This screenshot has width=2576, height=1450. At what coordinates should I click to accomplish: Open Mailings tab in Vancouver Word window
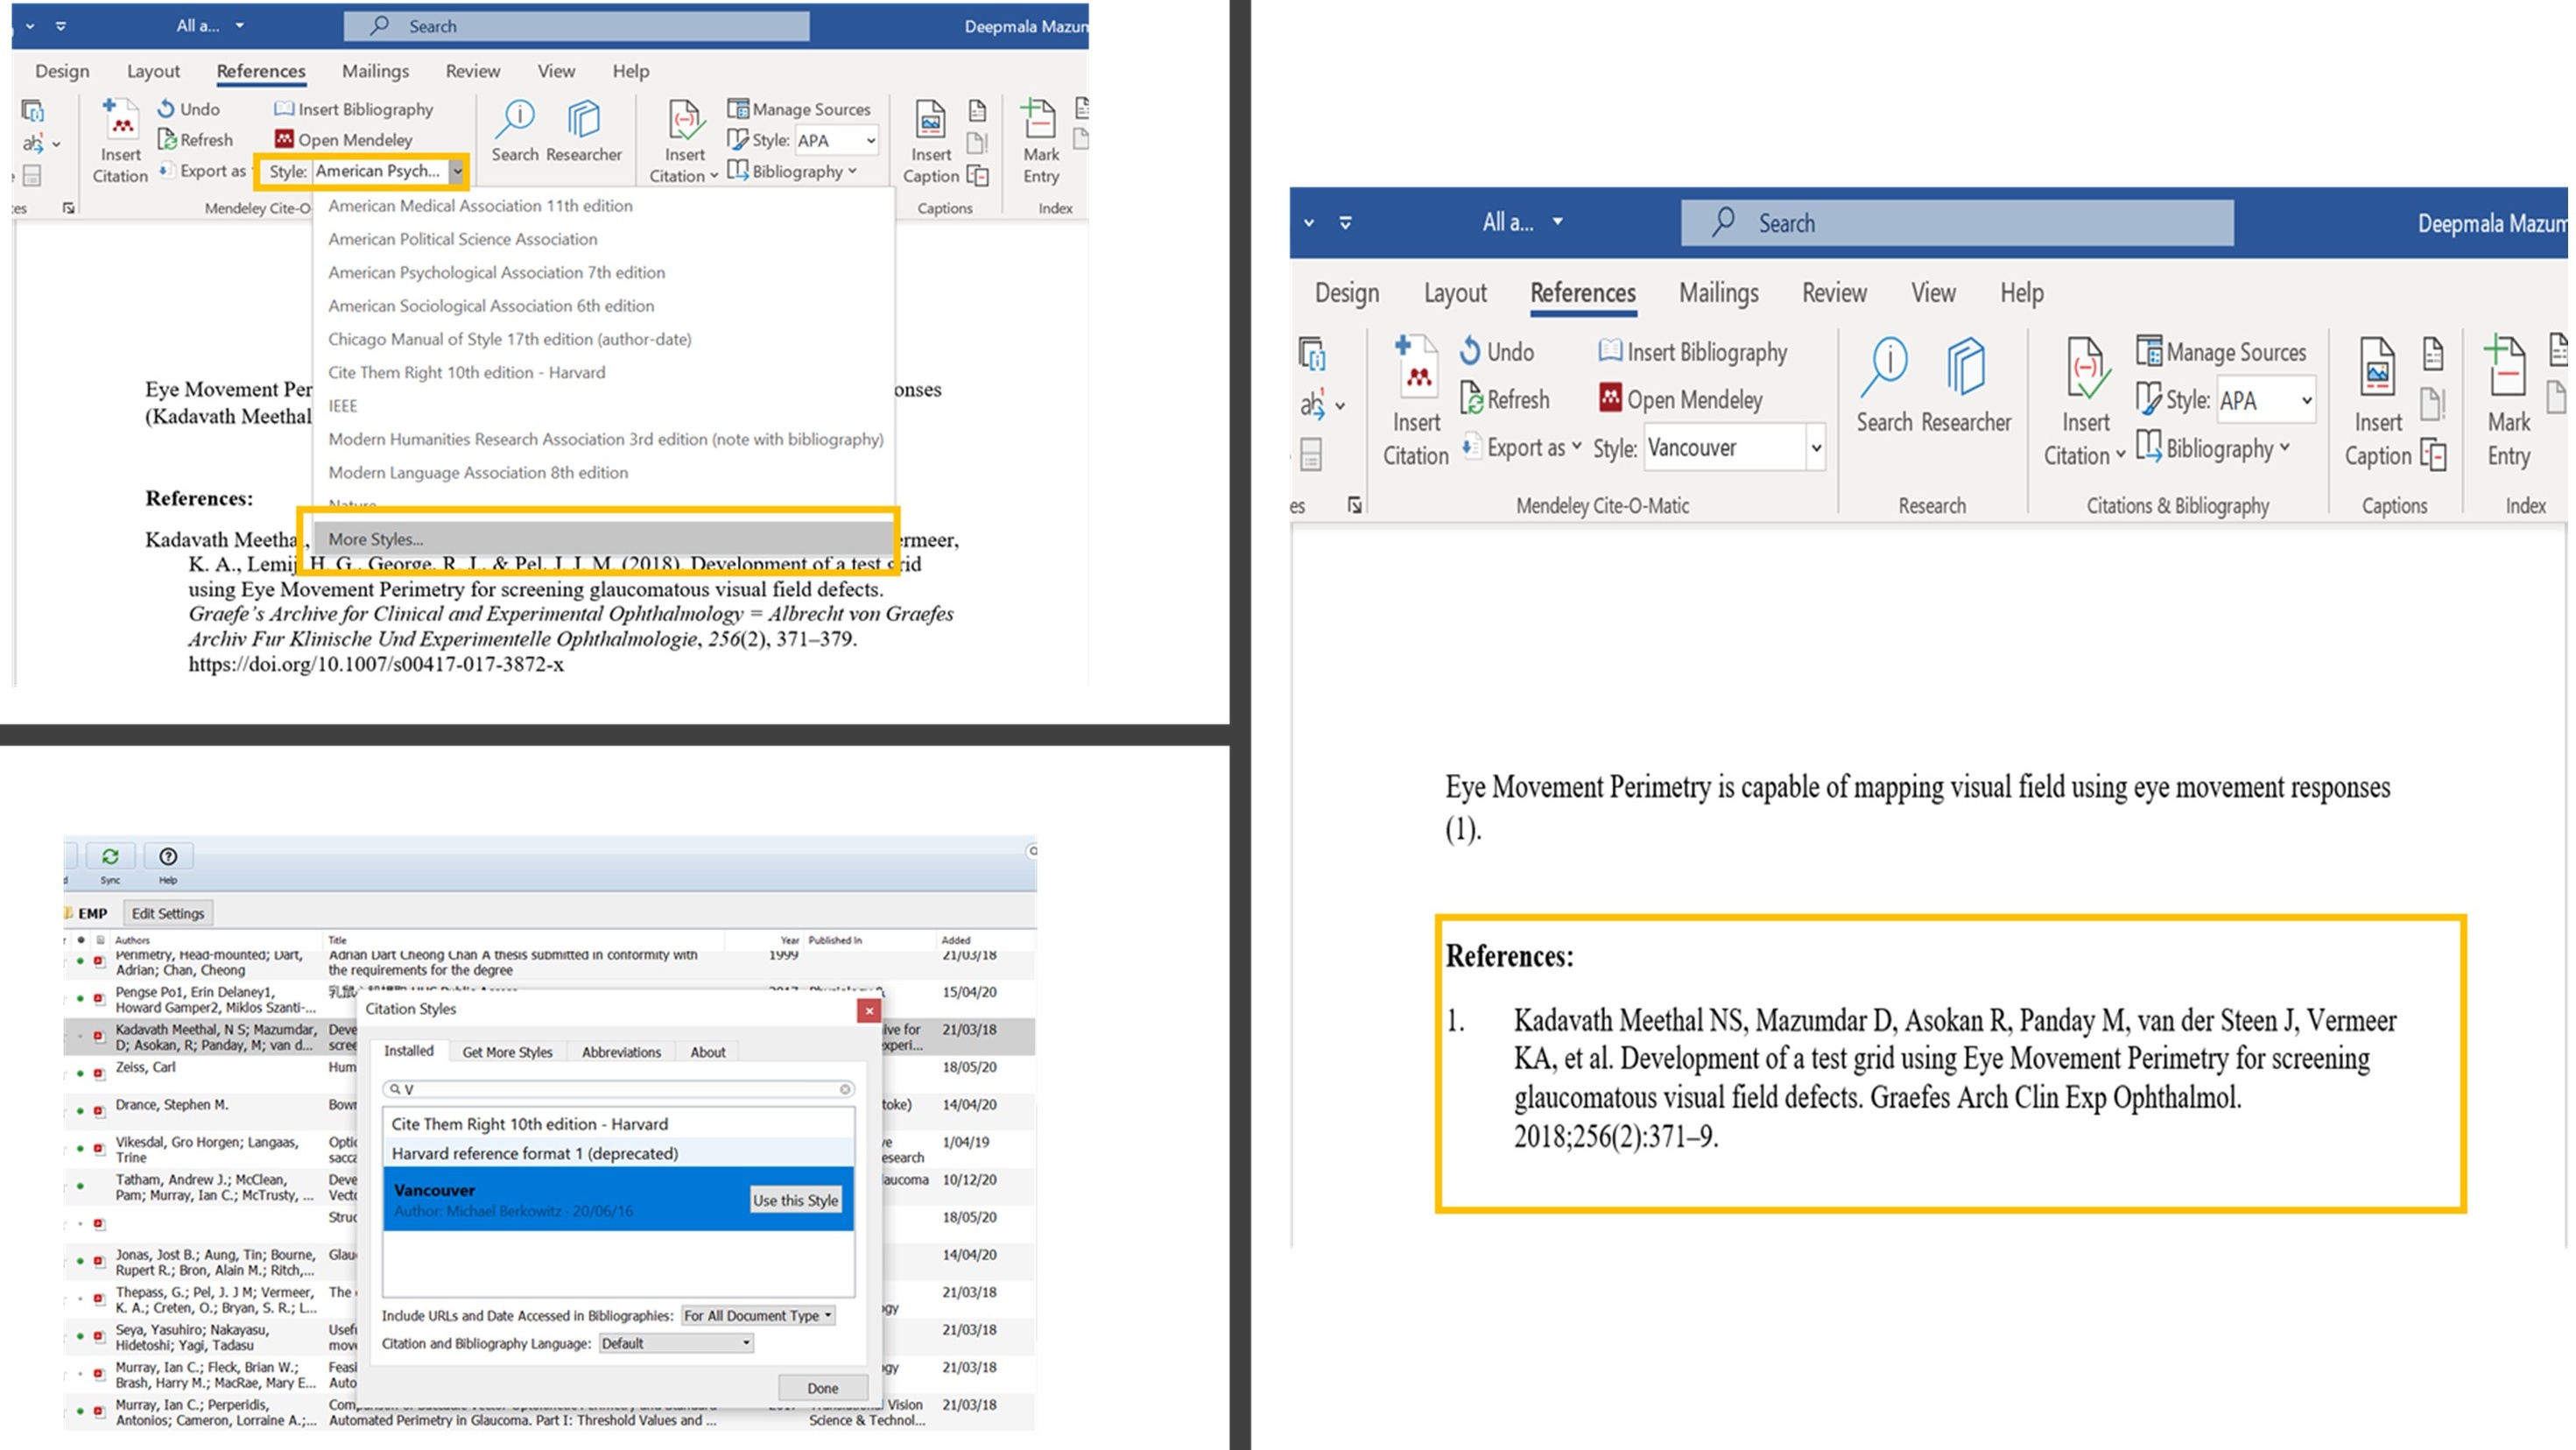pyautogui.click(x=1718, y=293)
